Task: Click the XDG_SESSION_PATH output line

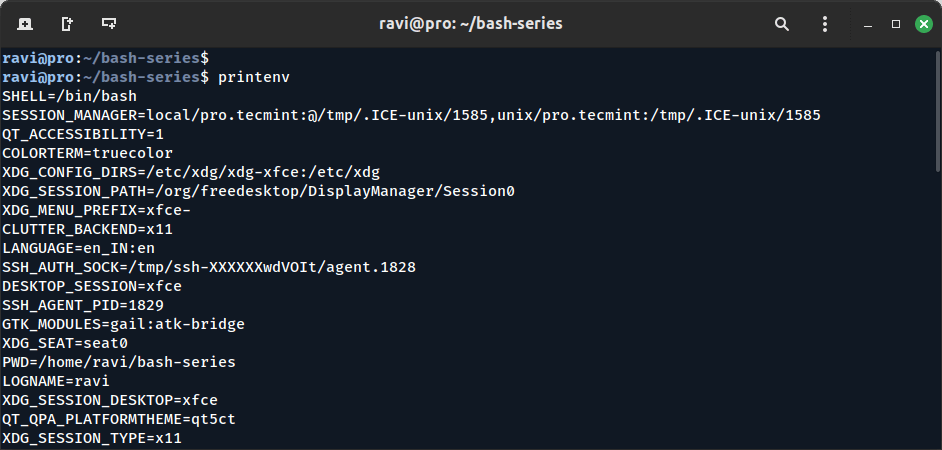Action: (x=258, y=191)
